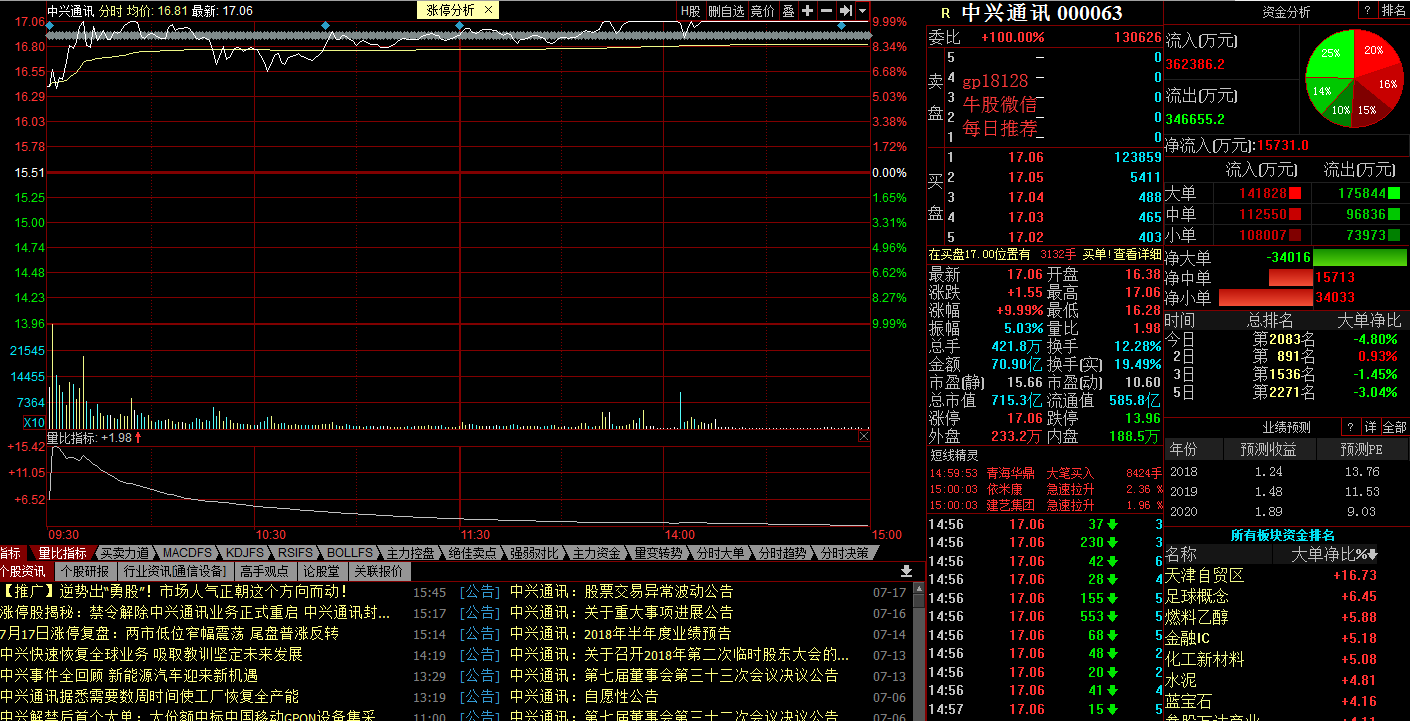Click 详 in the 业绩预测 header

point(1371,427)
